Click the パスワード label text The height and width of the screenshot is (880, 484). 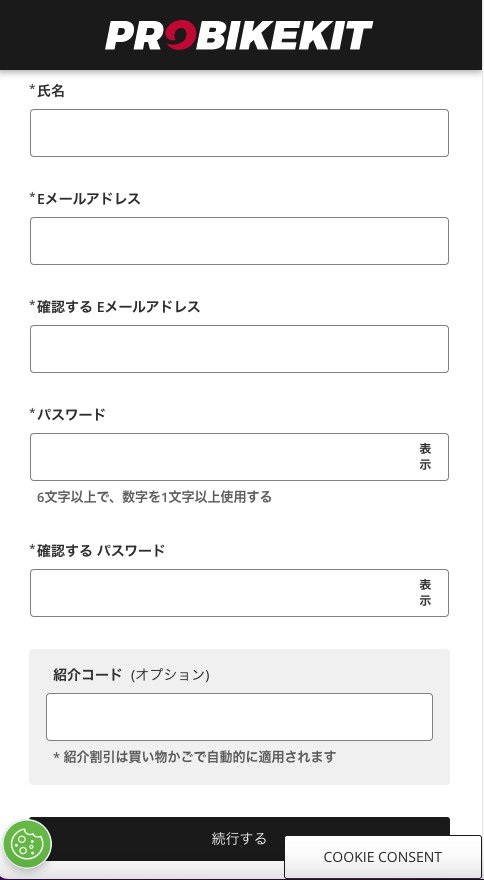pos(67,414)
